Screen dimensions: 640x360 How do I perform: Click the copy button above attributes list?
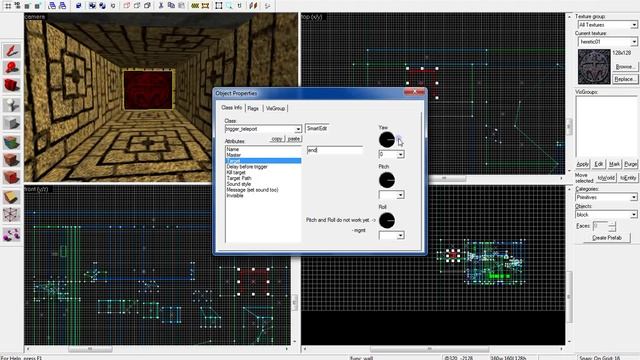(277, 139)
